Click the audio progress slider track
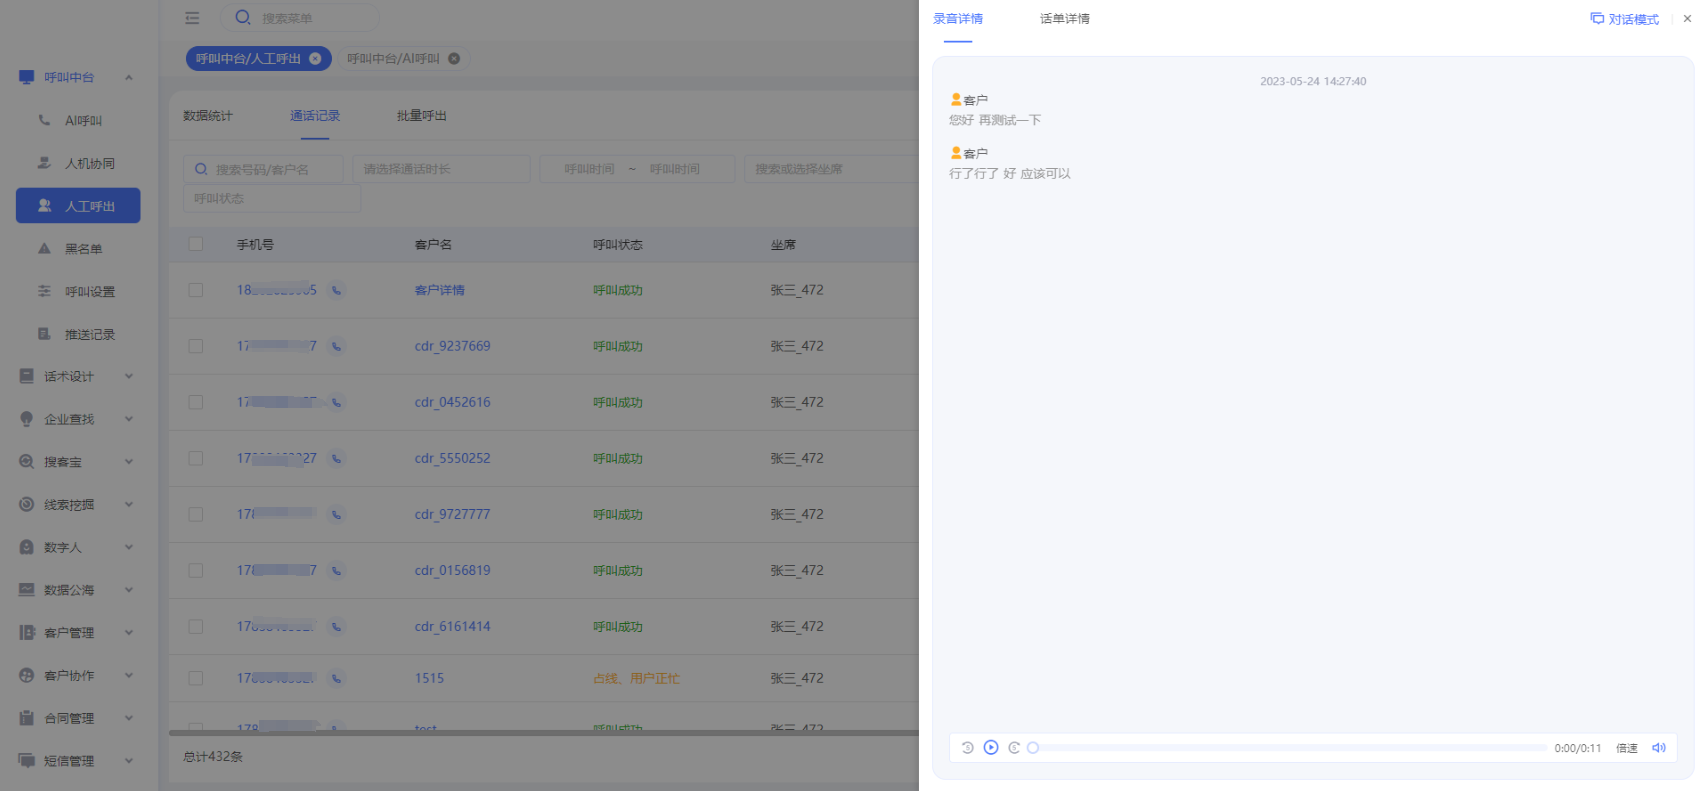Image resolution: width=1701 pixels, height=791 pixels. 1290,747
